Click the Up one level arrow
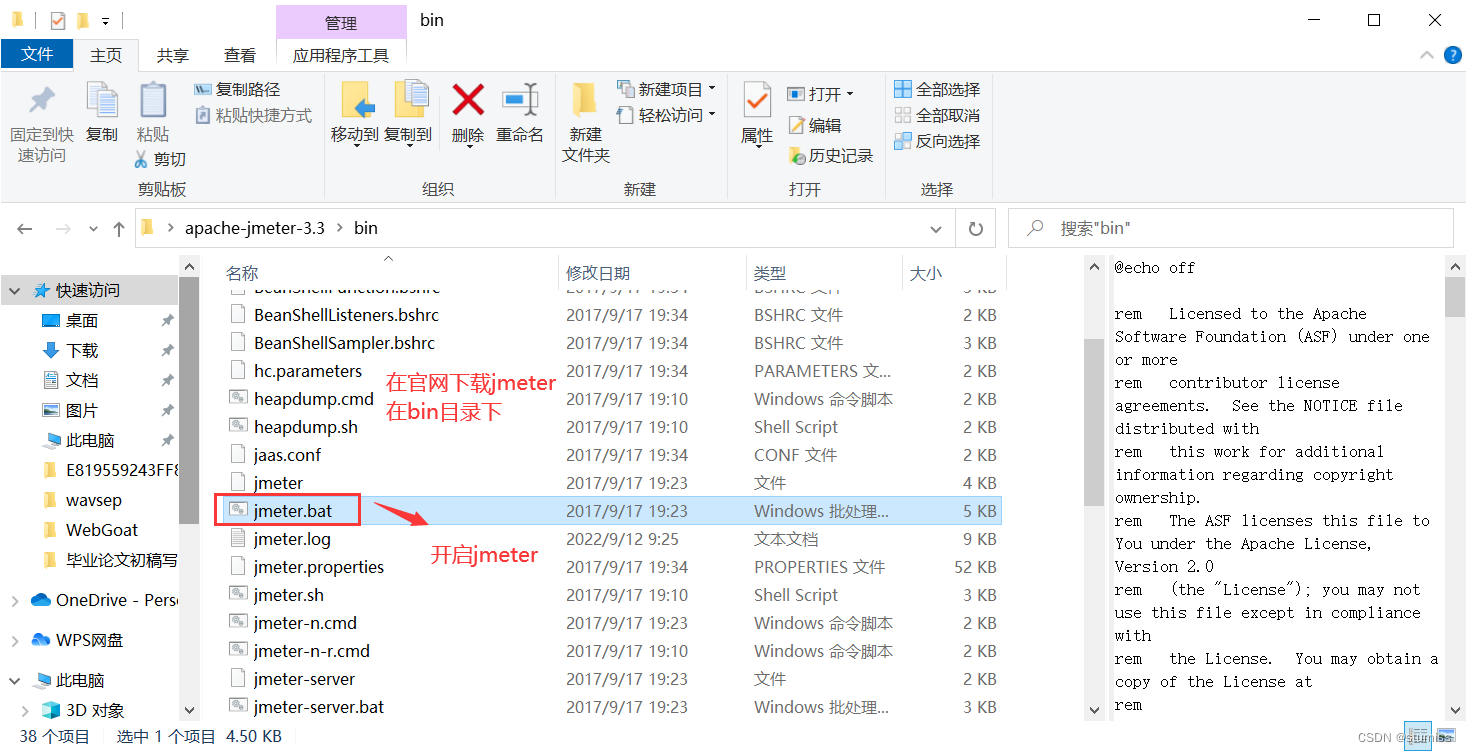1467x752 pixels. (x=119, y=229)
